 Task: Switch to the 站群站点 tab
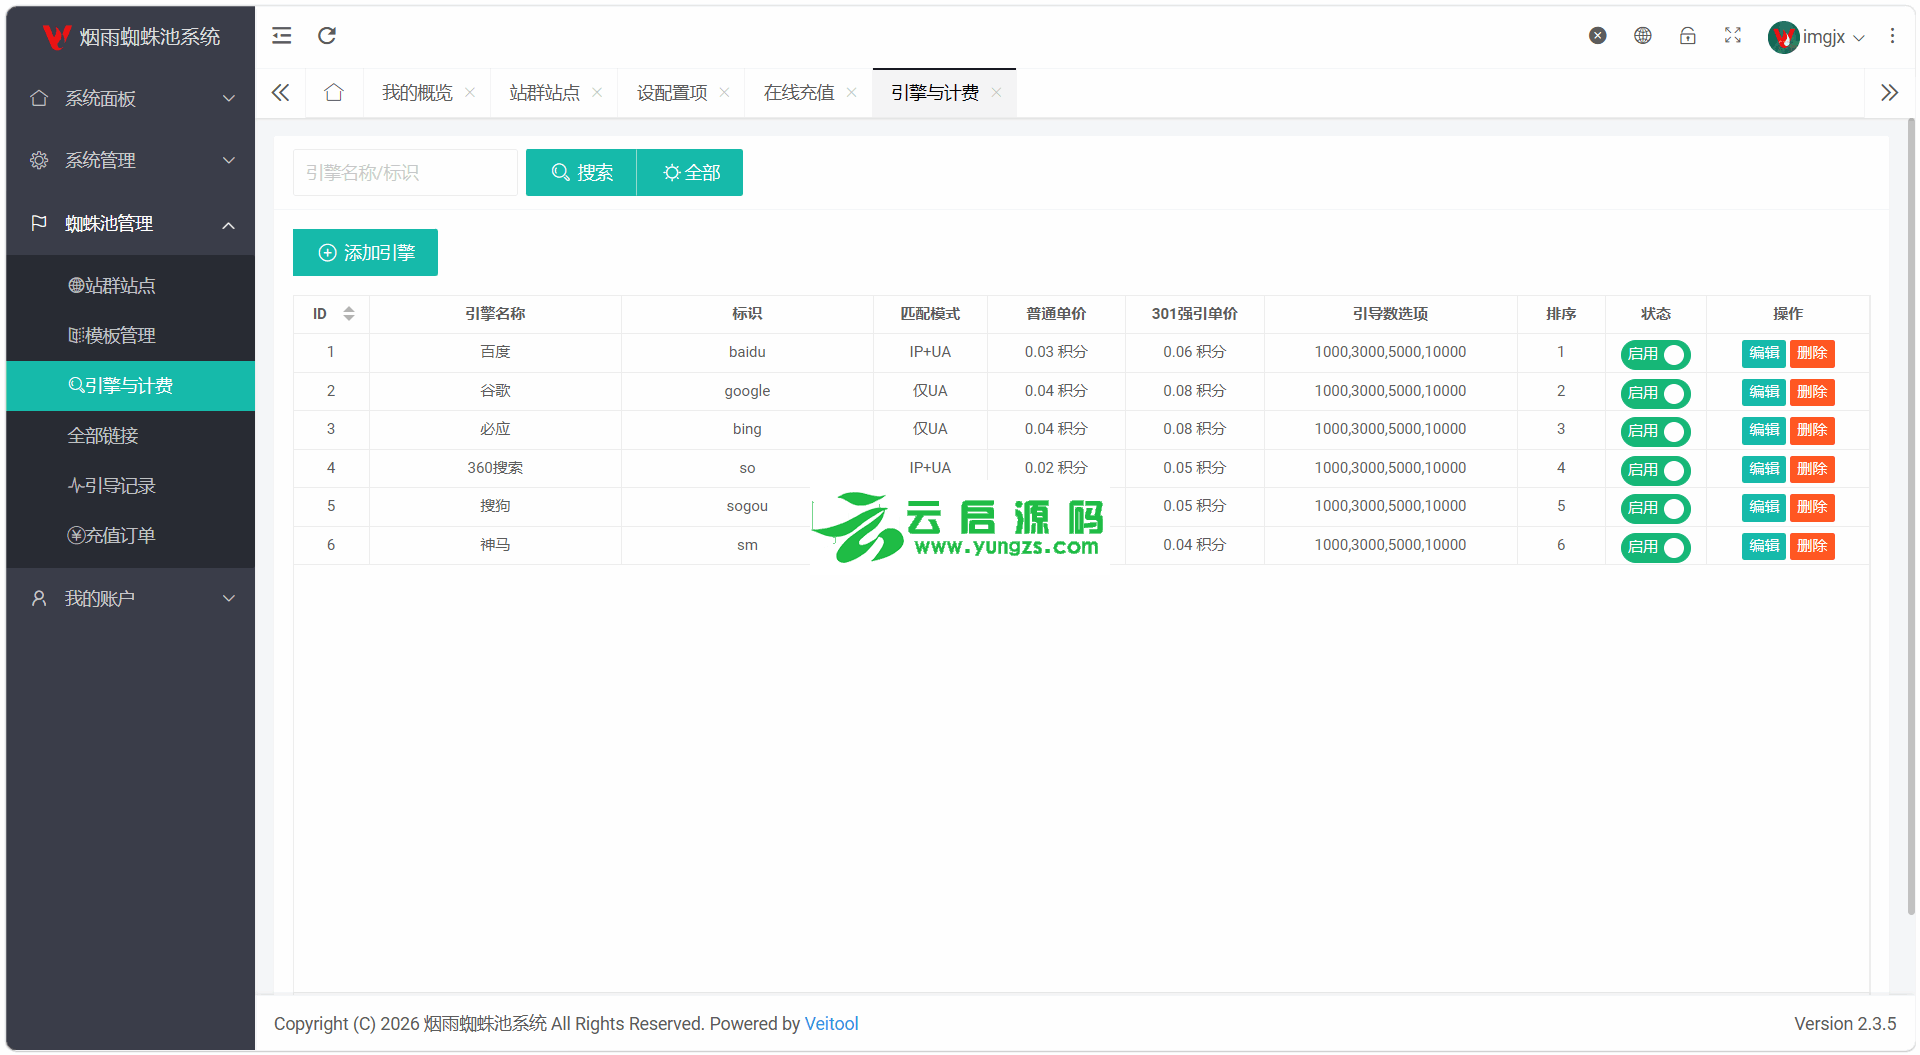click(x=544, y=93)
